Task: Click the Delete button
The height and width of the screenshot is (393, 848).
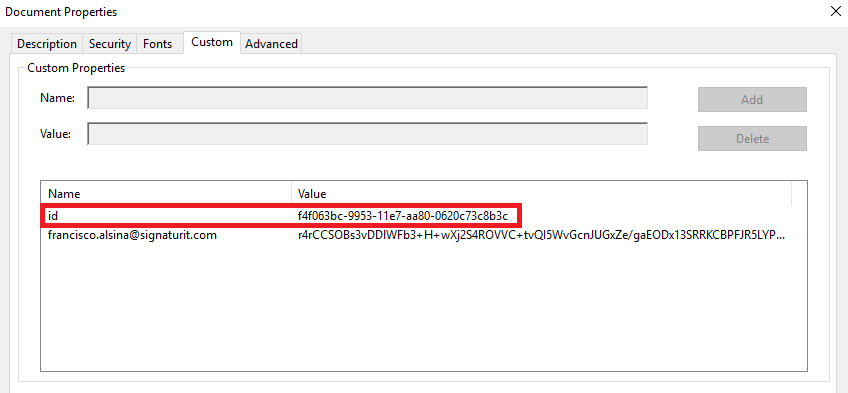Action: (752, 138)
